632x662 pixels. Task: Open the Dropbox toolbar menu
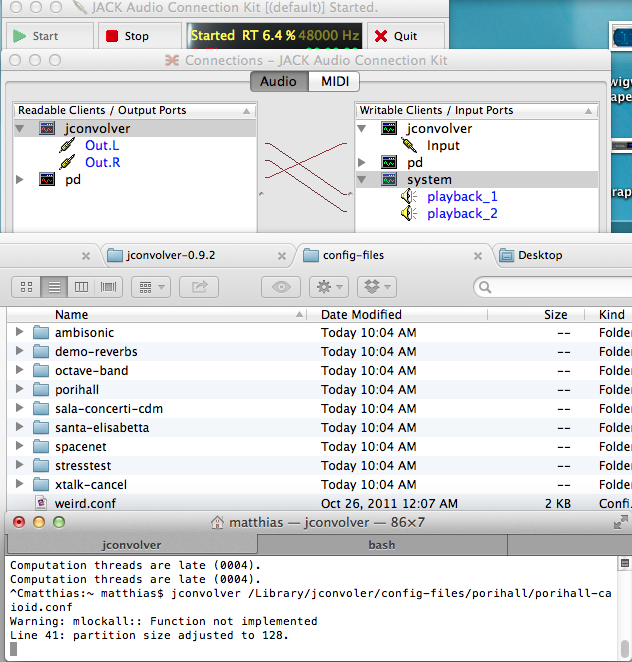[x=377, y=287]
